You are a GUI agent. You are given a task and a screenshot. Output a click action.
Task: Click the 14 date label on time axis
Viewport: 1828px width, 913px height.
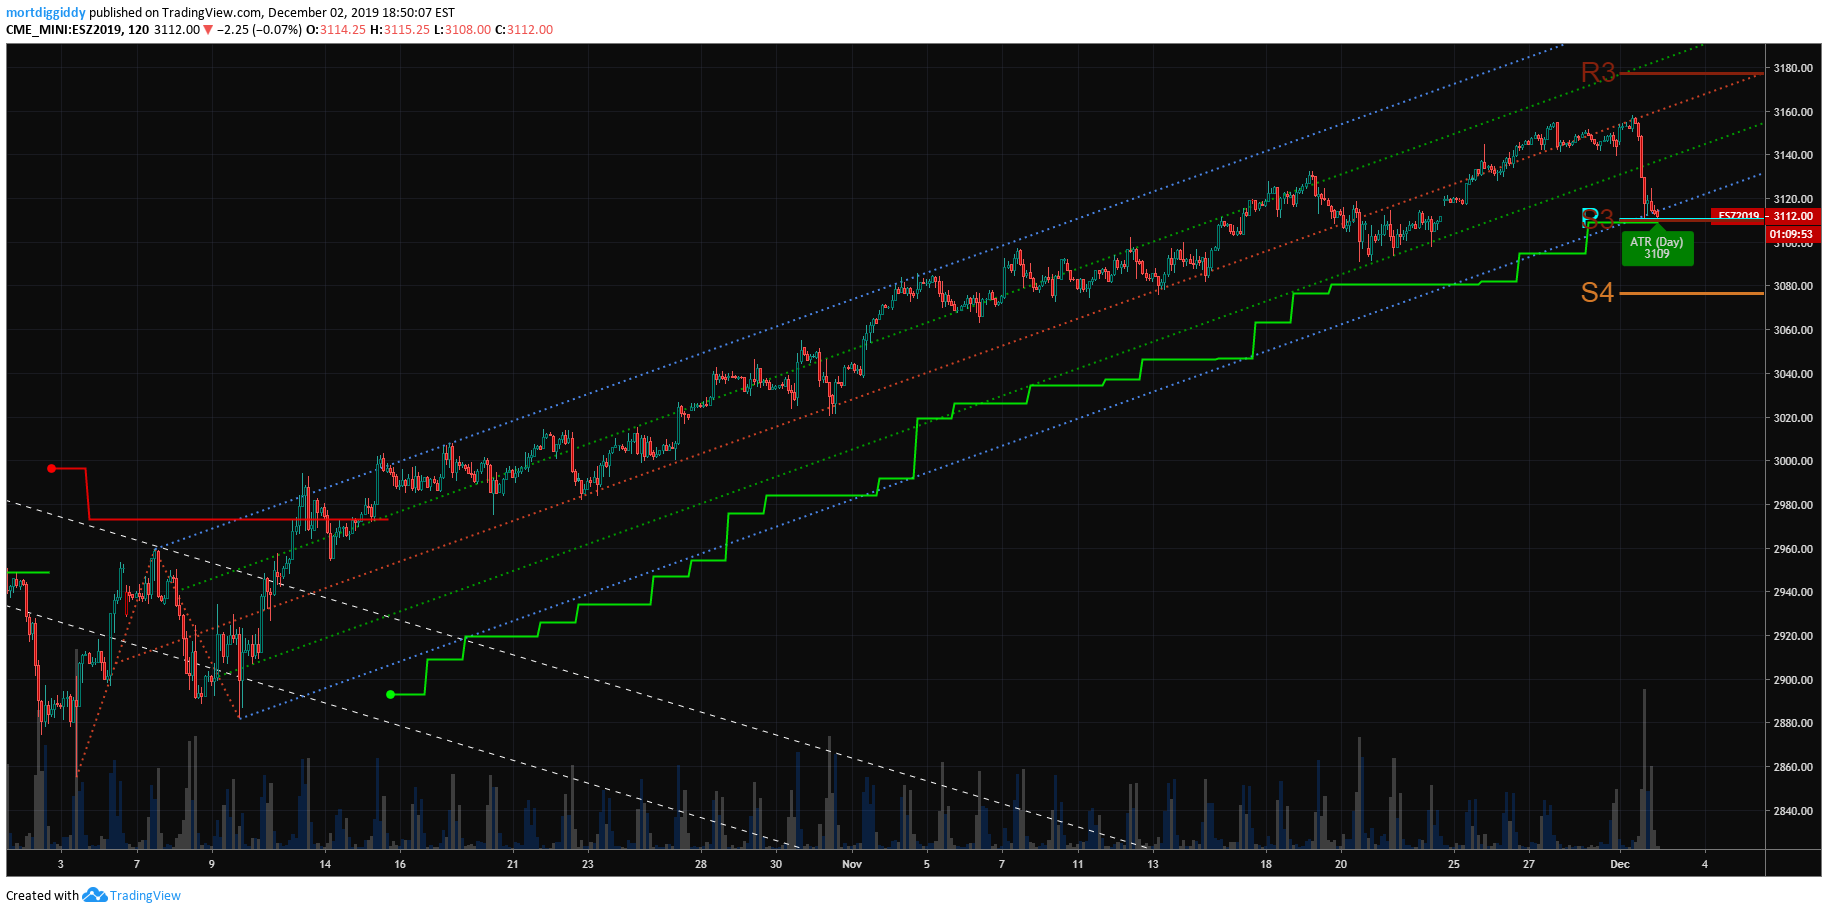(325, 864)
